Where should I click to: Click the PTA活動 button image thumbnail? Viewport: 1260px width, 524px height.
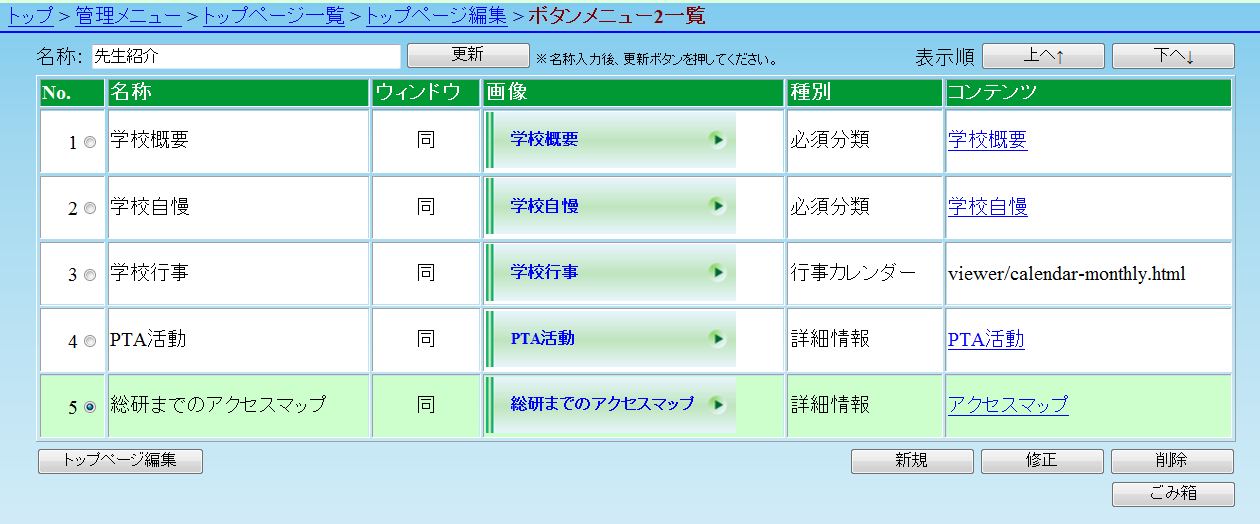tap(611, 338)
